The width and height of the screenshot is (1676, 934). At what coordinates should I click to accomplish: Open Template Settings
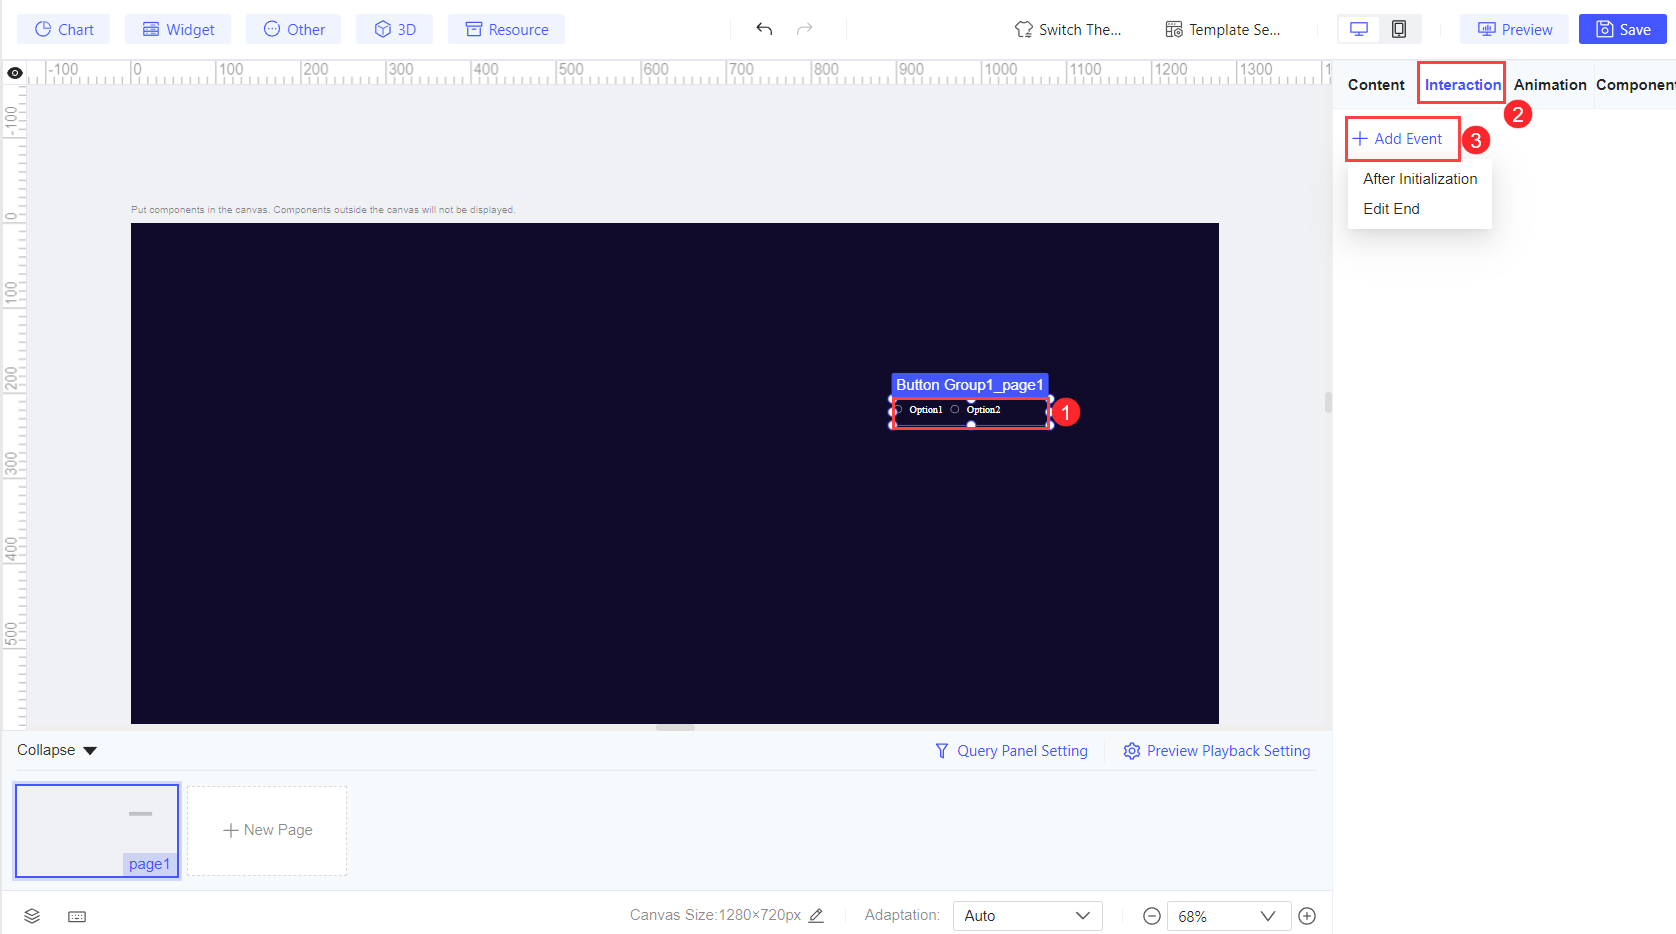[1222, 29]
